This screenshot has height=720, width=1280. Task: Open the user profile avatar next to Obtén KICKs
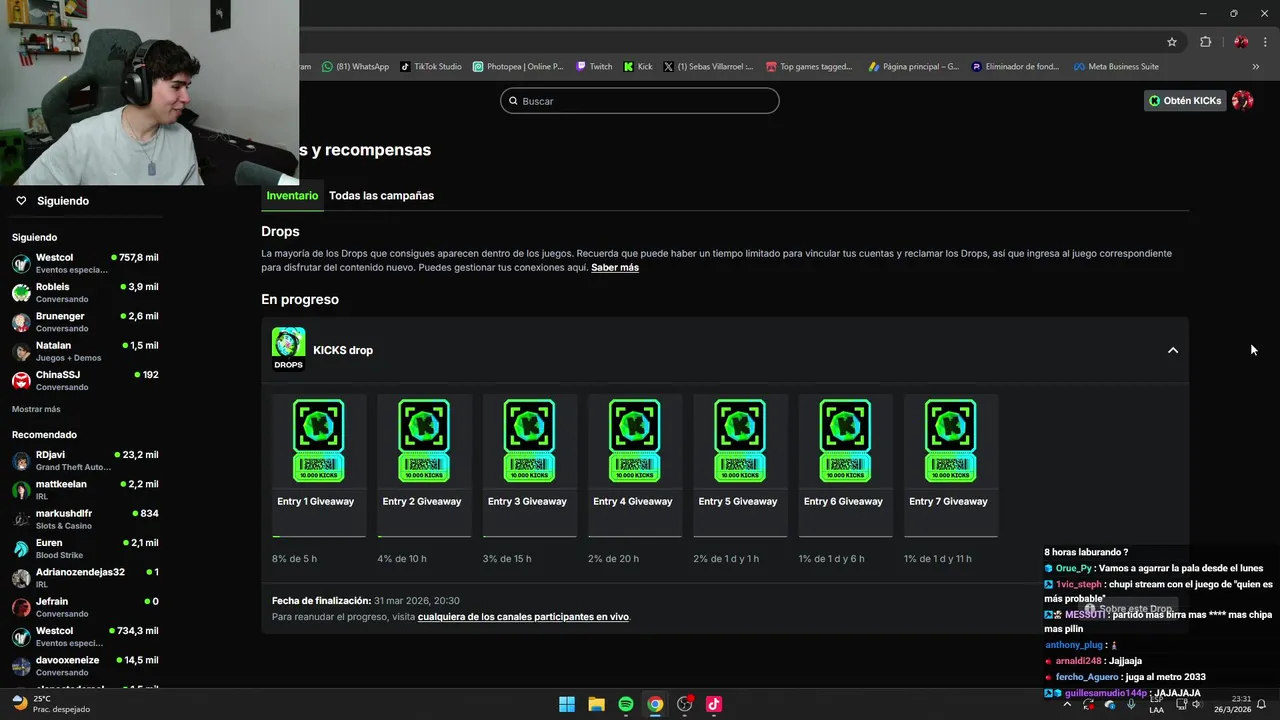coord(1242,100)
